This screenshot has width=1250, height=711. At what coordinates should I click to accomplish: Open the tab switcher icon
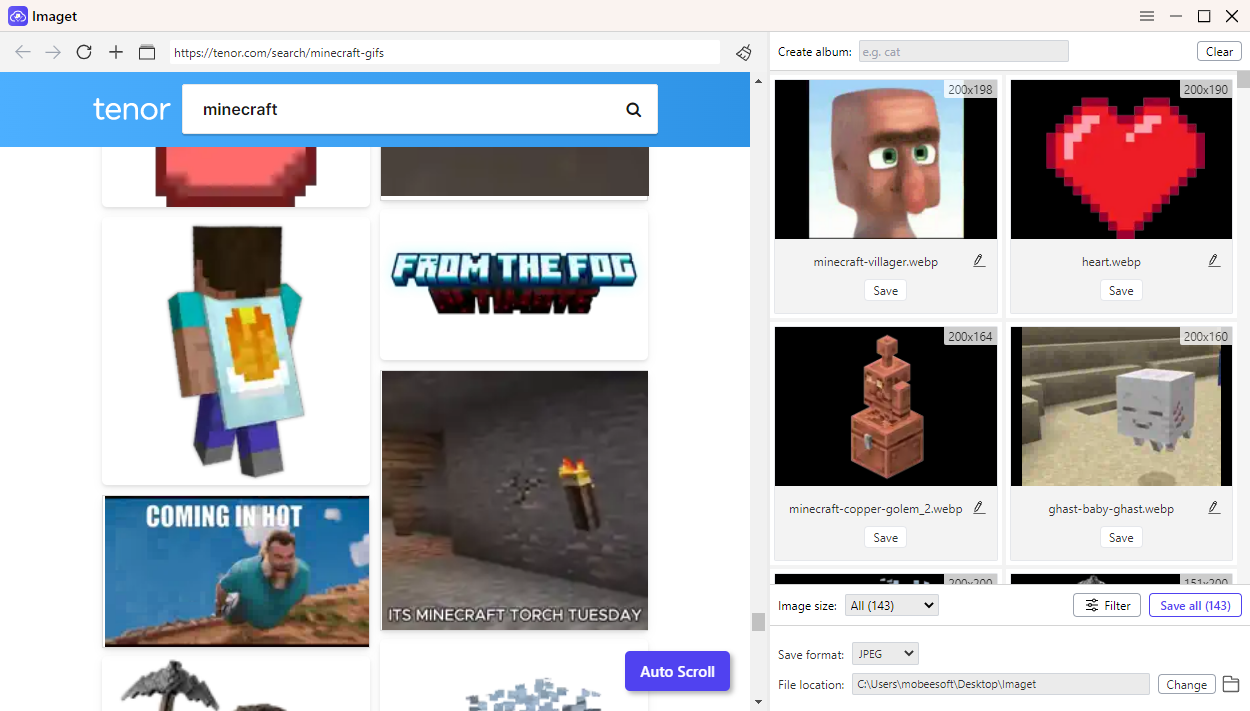coord(146,52)
